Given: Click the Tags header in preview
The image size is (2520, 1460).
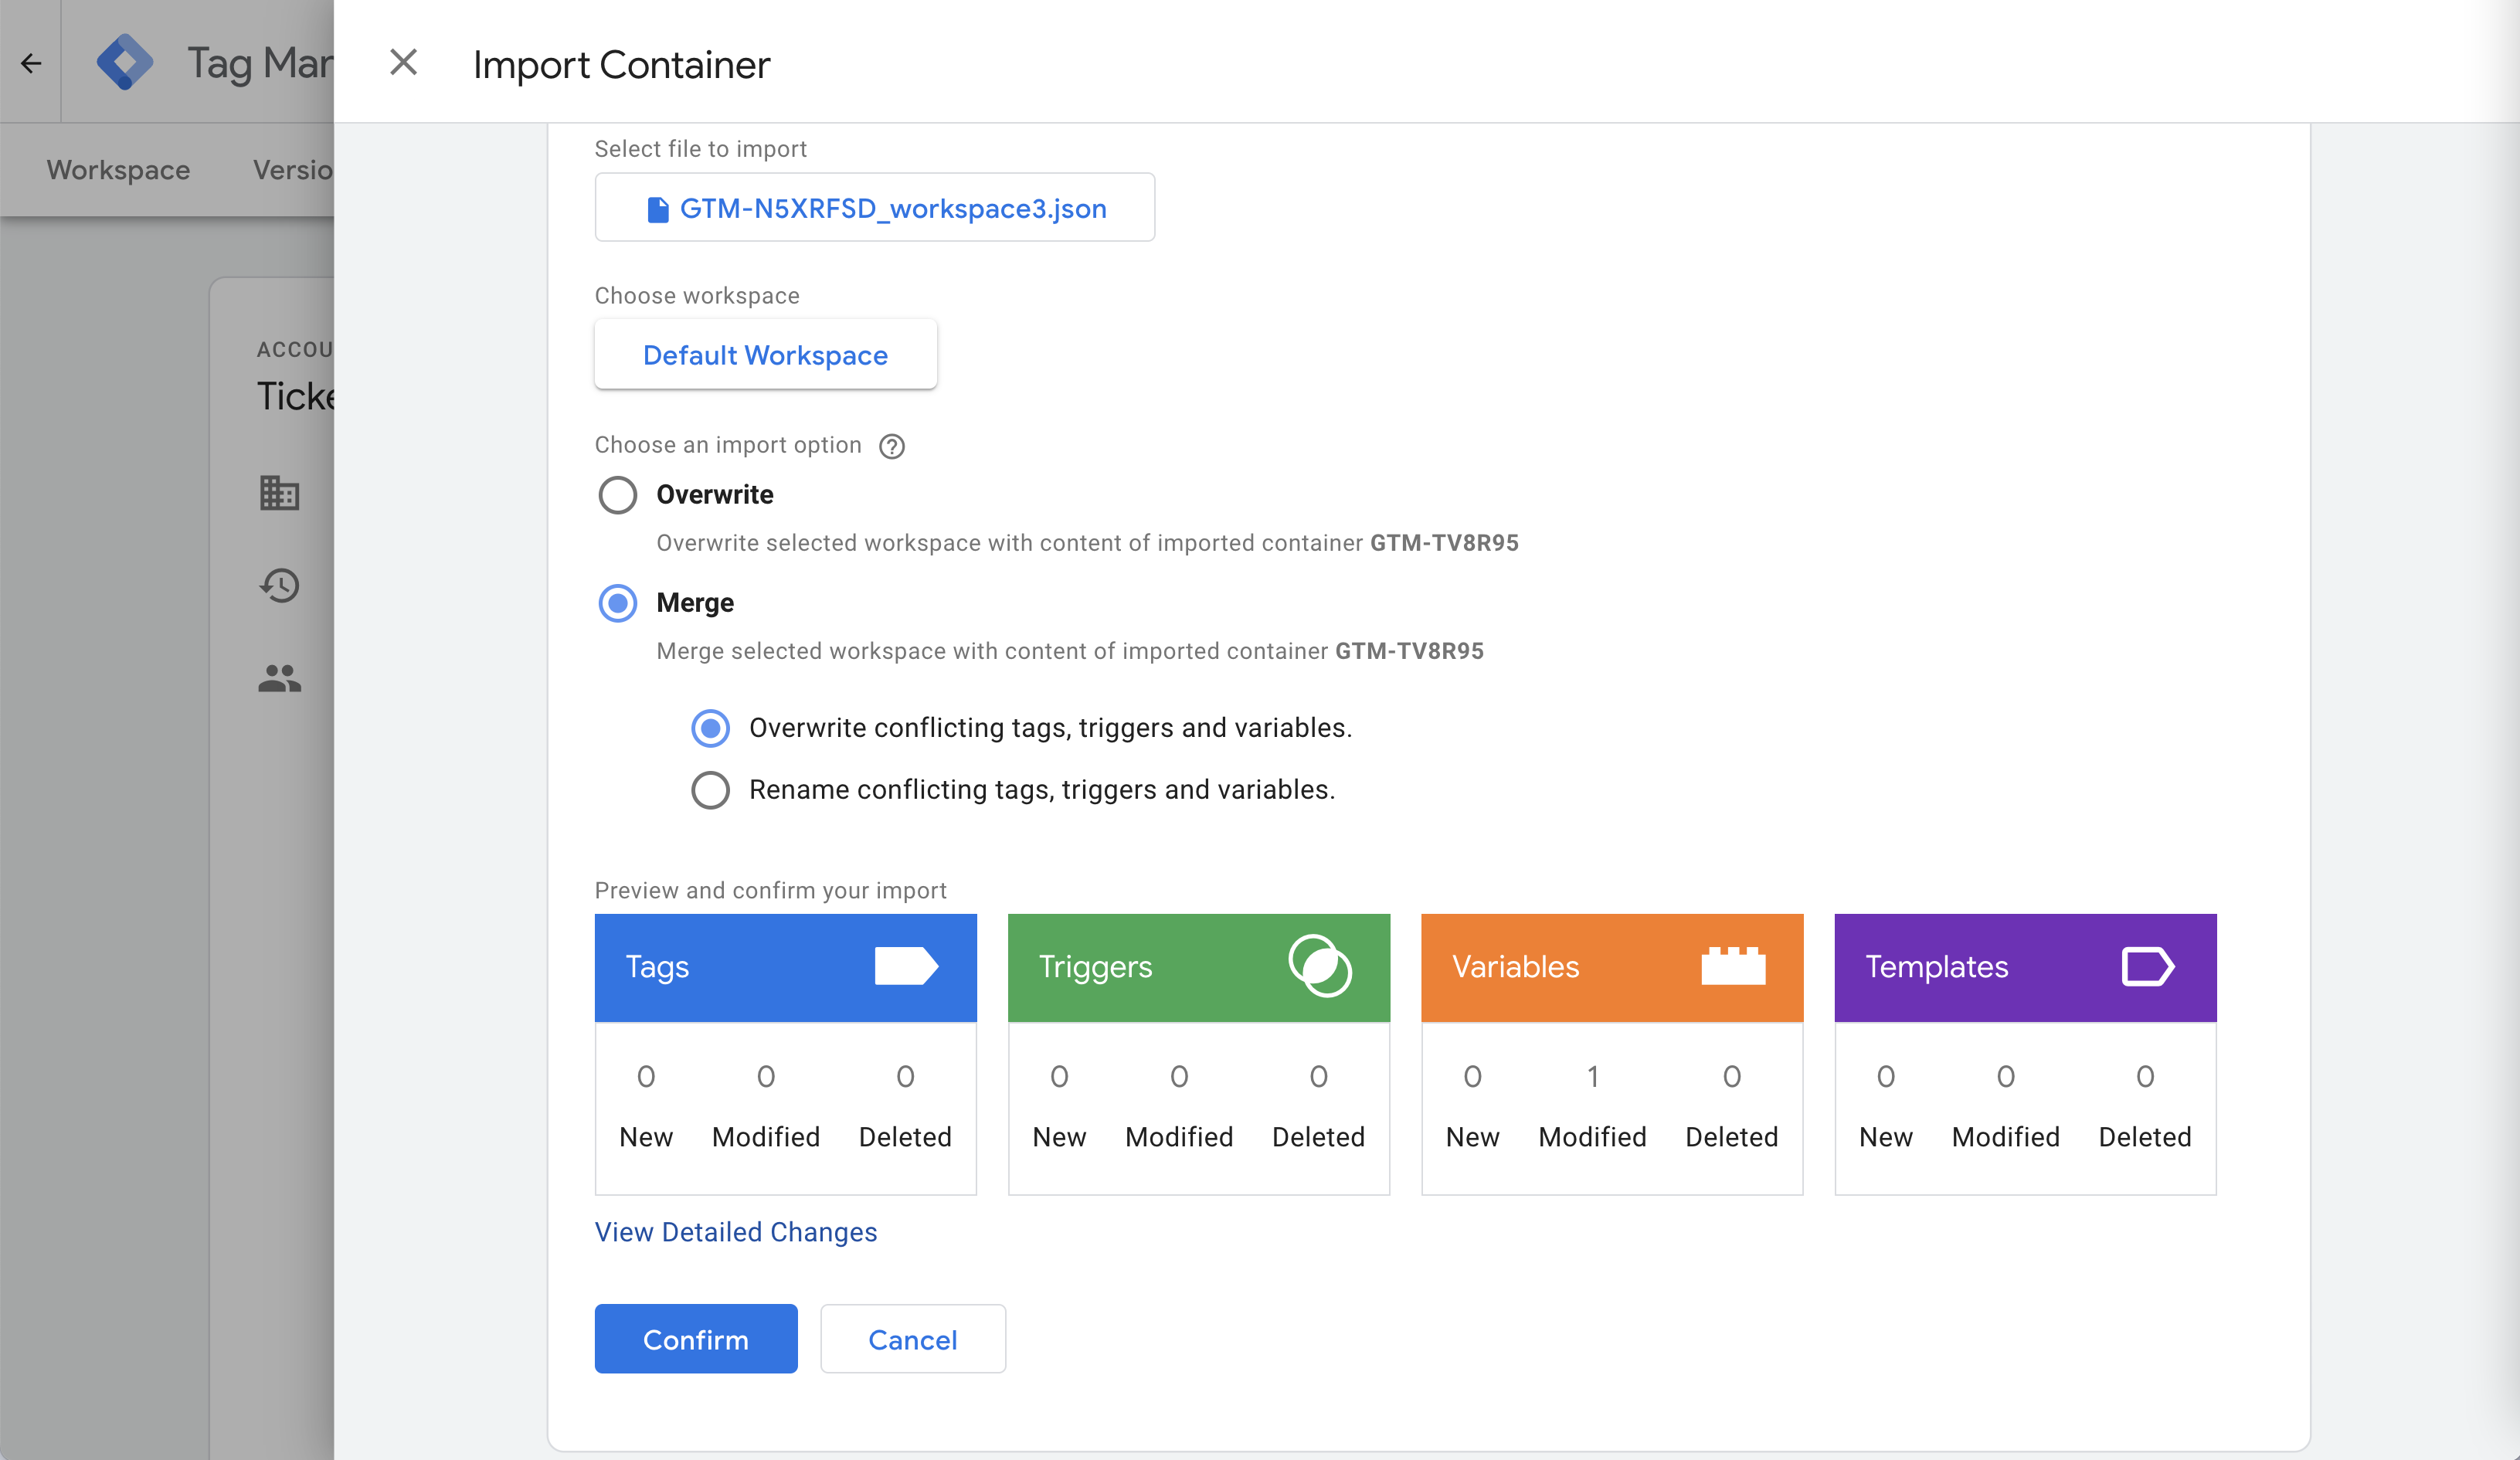Looking at the screenshot, I should coord(786,967).
